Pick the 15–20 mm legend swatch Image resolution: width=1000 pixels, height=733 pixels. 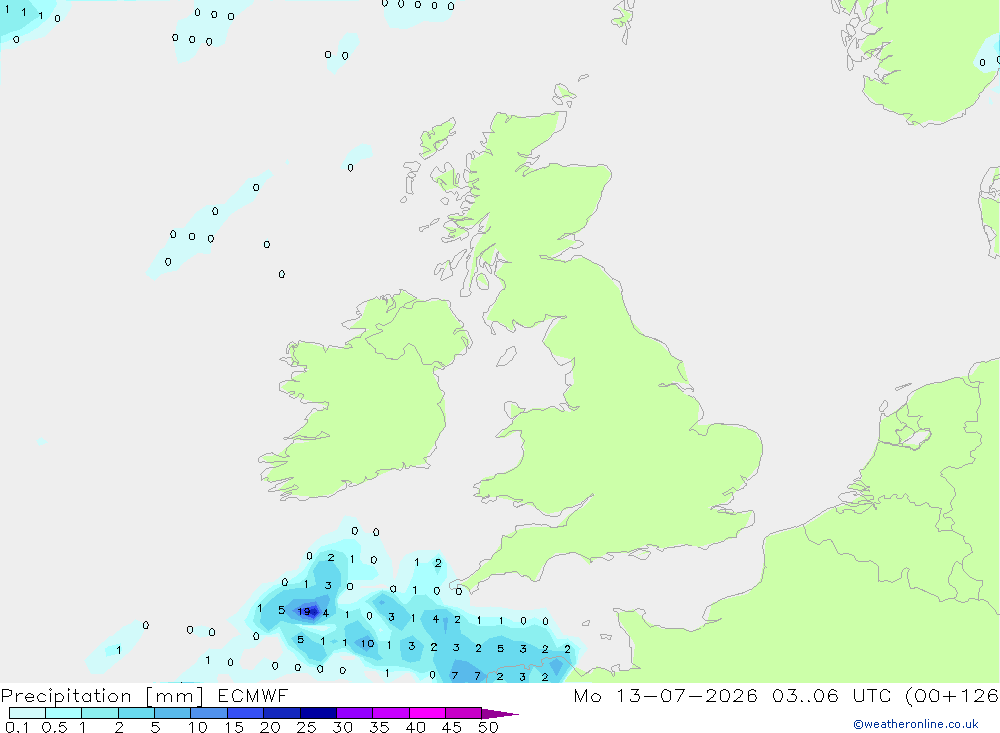[x=245, y=713]
